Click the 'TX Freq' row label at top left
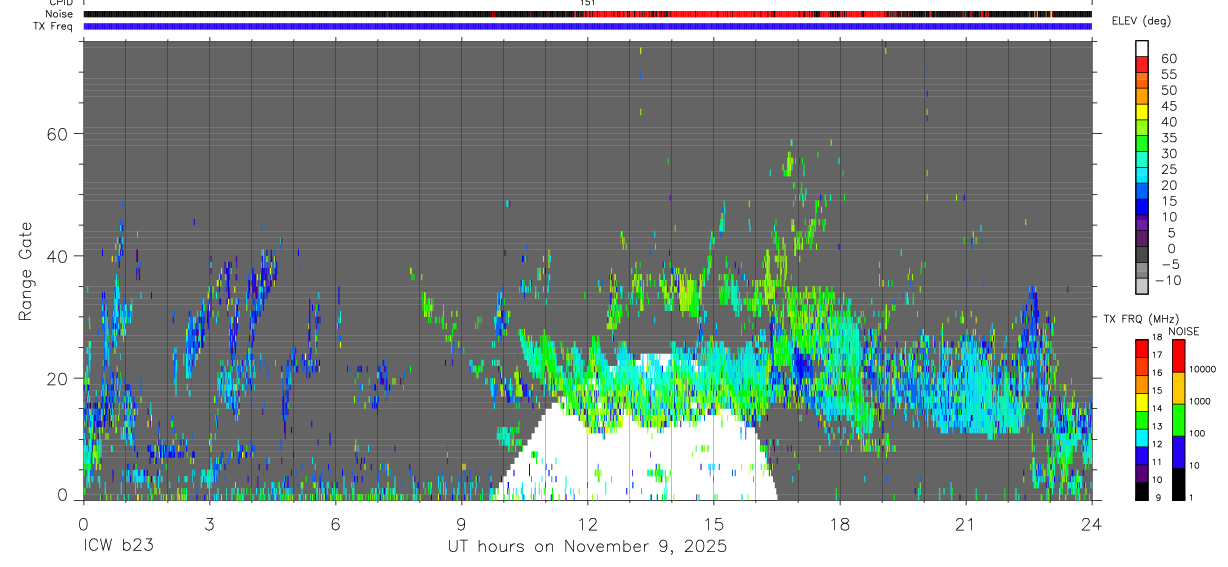The height and width of the screenshot is (567, 1228). click(55, 26)
